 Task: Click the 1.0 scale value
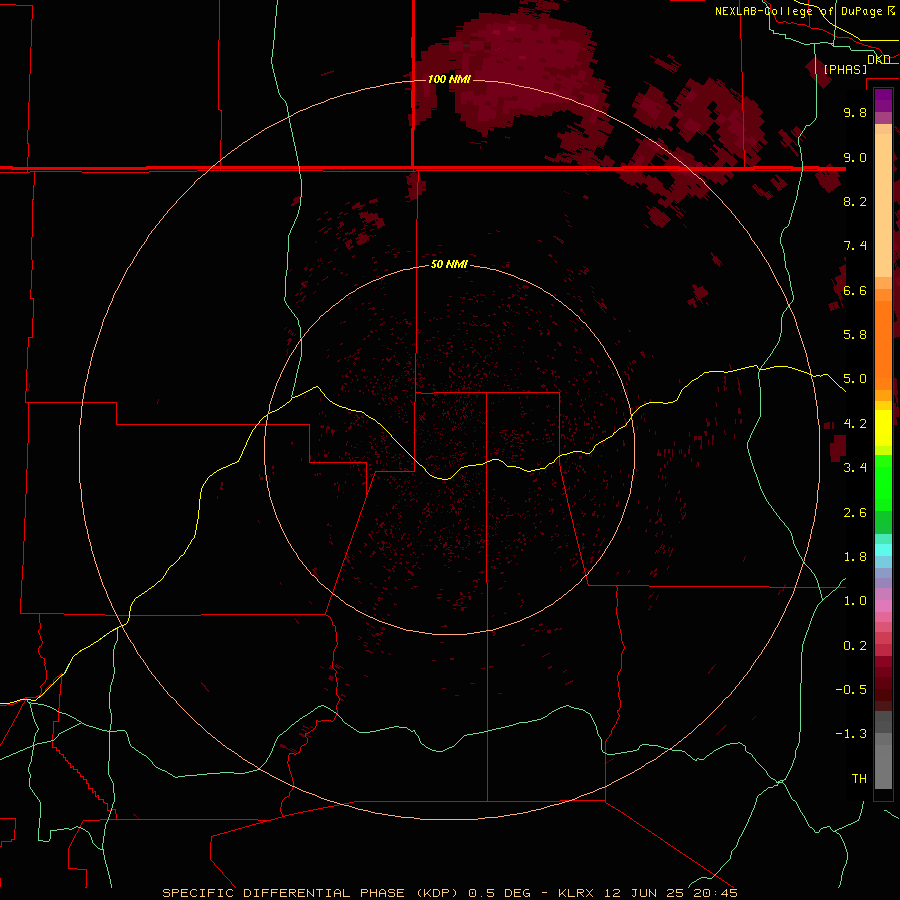click(855, 601)
